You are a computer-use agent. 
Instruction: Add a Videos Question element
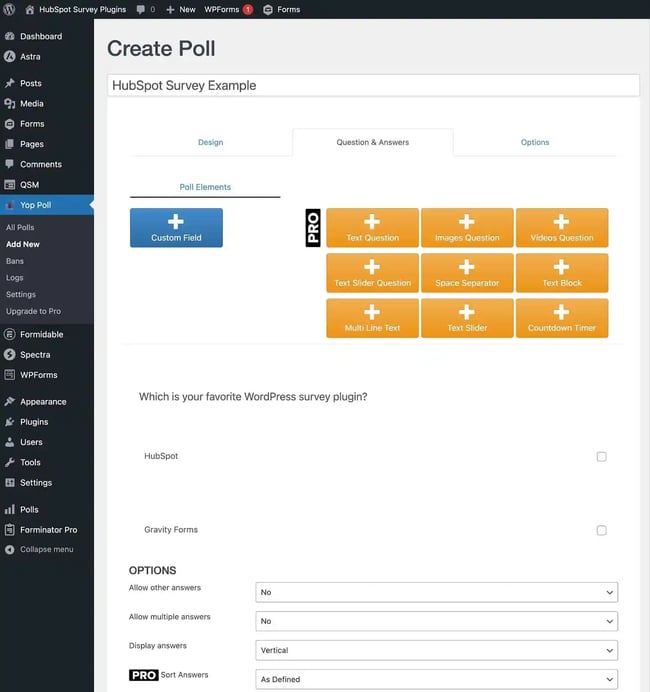point(562,228)
